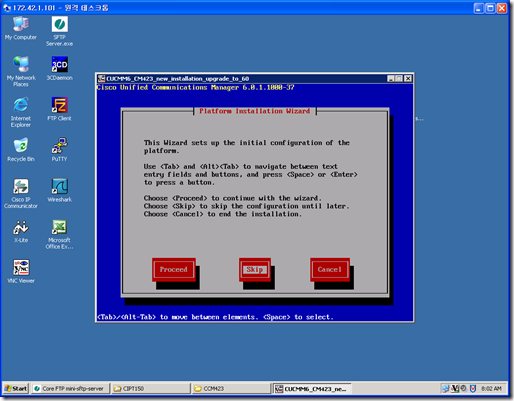Click the system clock showing 8:02 AM

pyautogui.click(x=491, y=388)
